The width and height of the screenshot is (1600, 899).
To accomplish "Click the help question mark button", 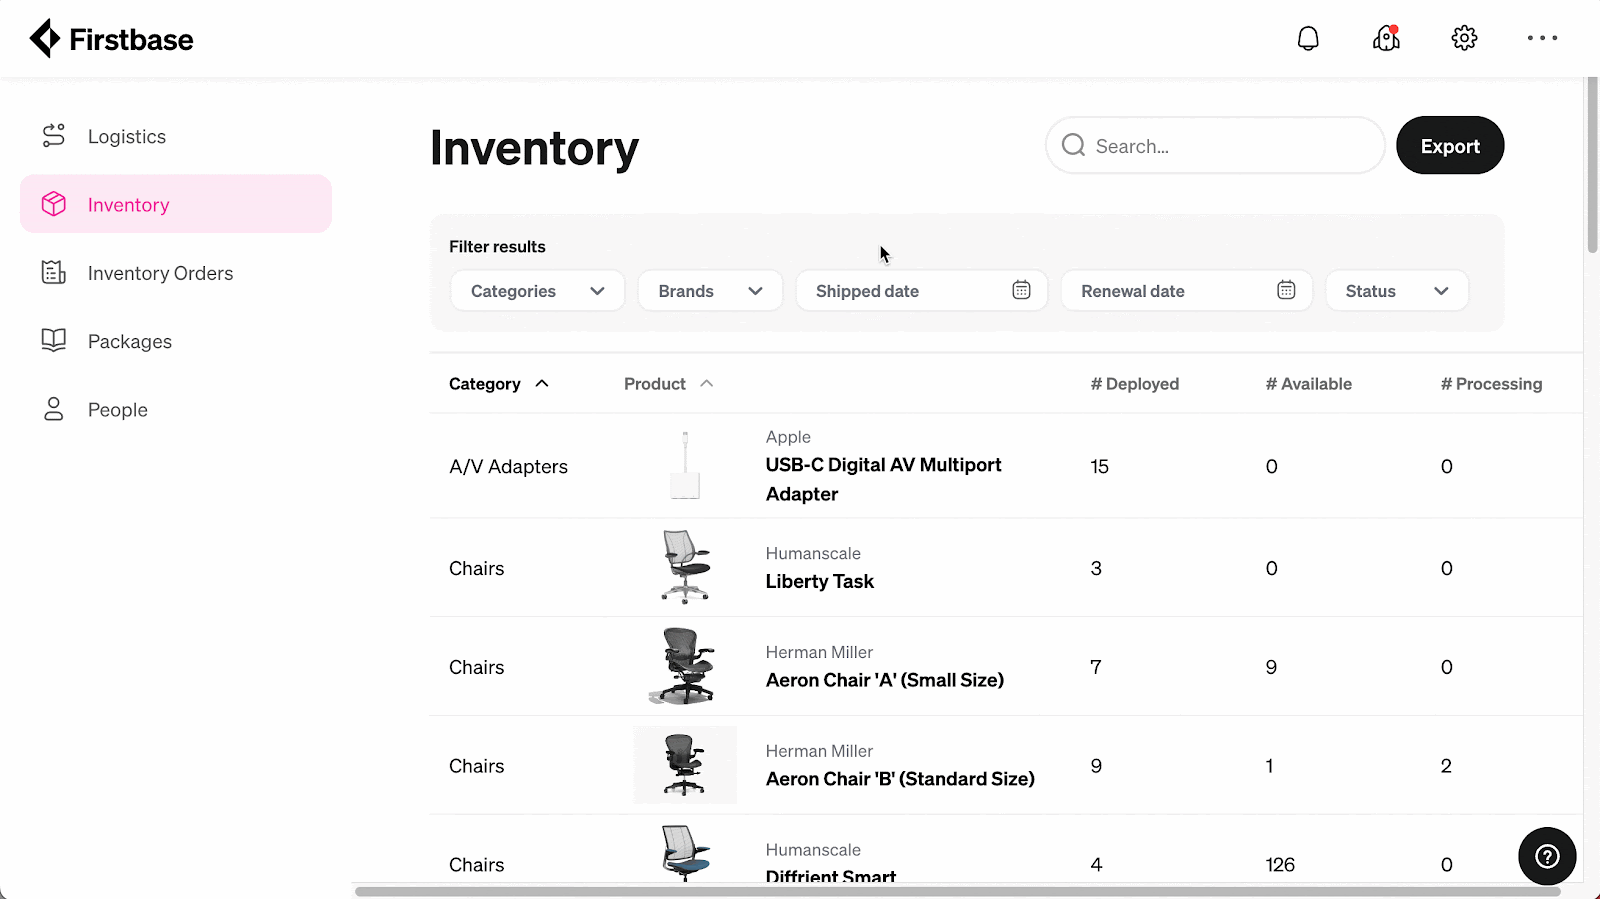I will (x=1547, y=856).
